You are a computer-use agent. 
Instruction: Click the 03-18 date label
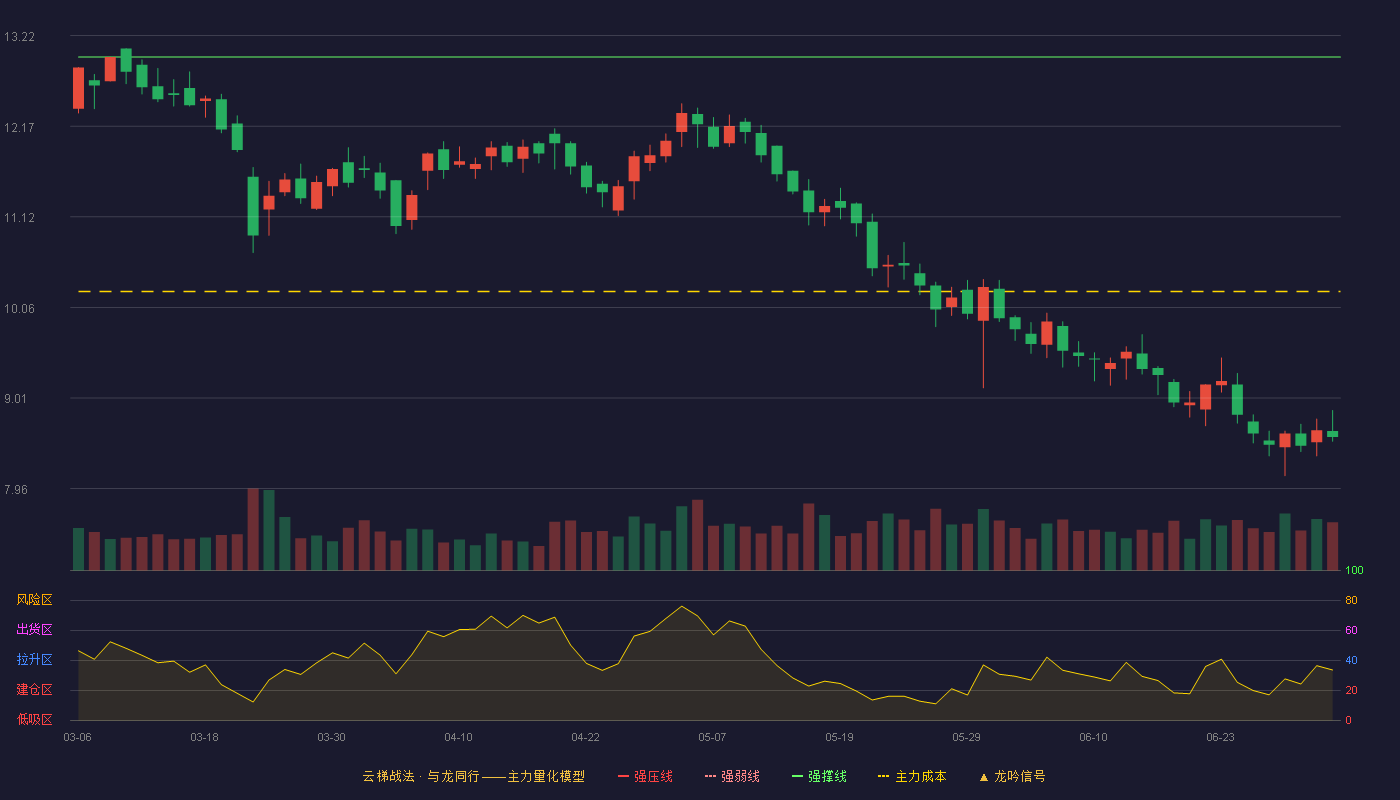204,737
